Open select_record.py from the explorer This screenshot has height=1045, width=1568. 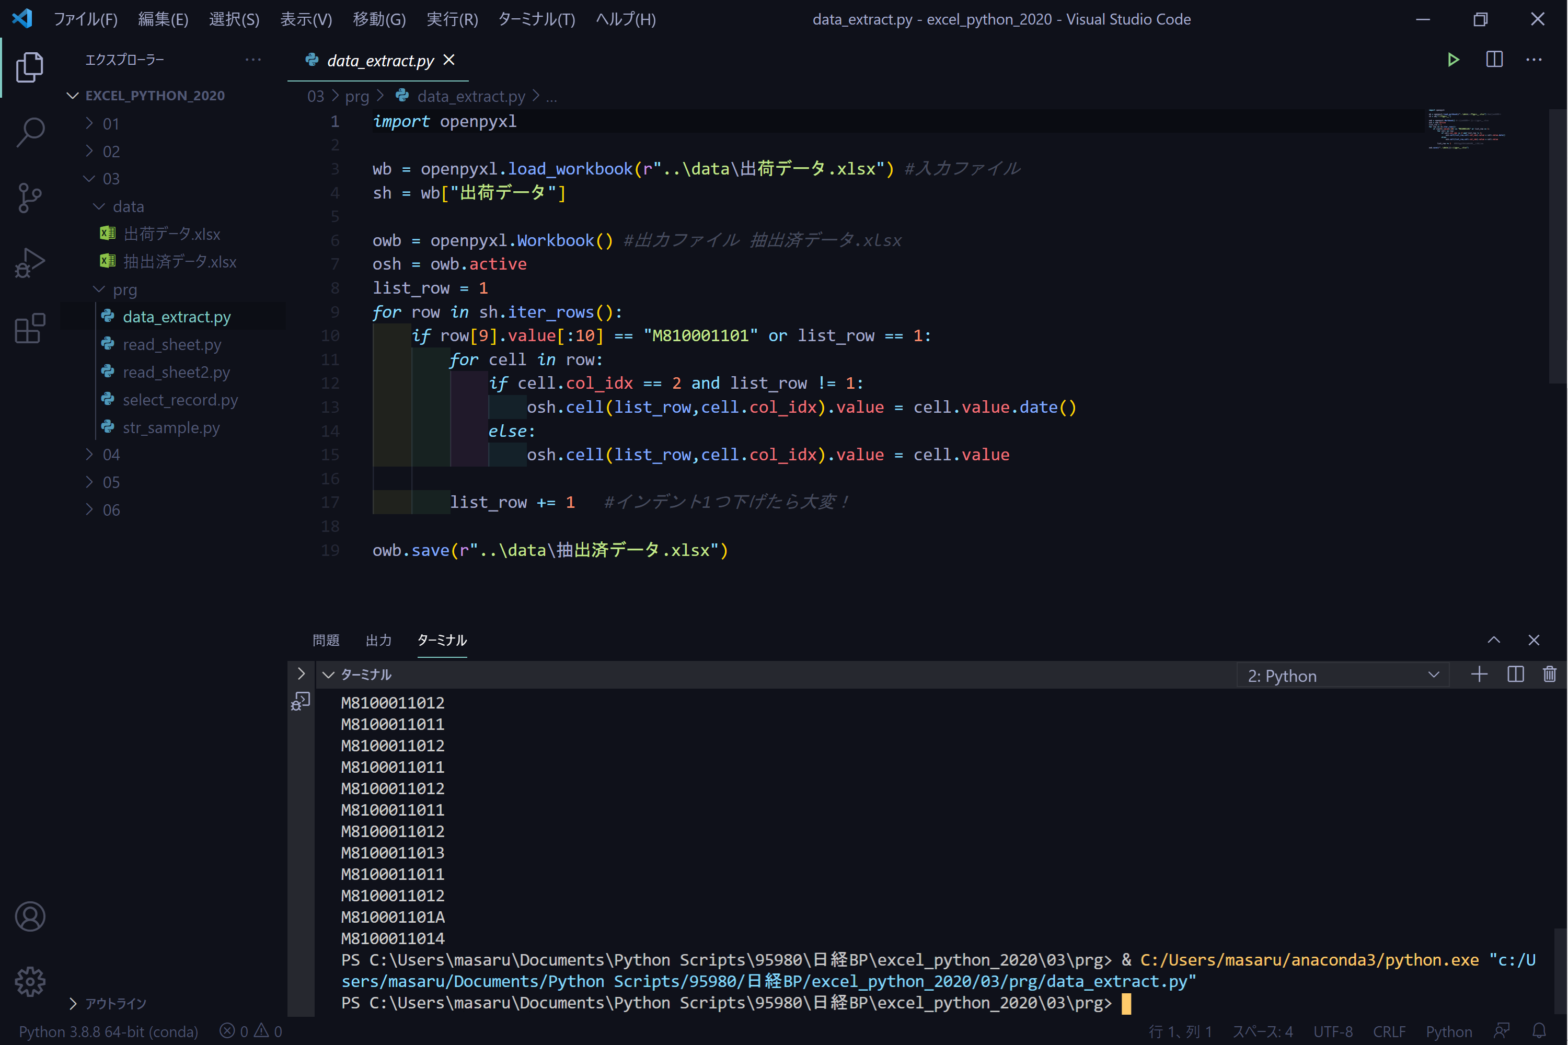180,400
